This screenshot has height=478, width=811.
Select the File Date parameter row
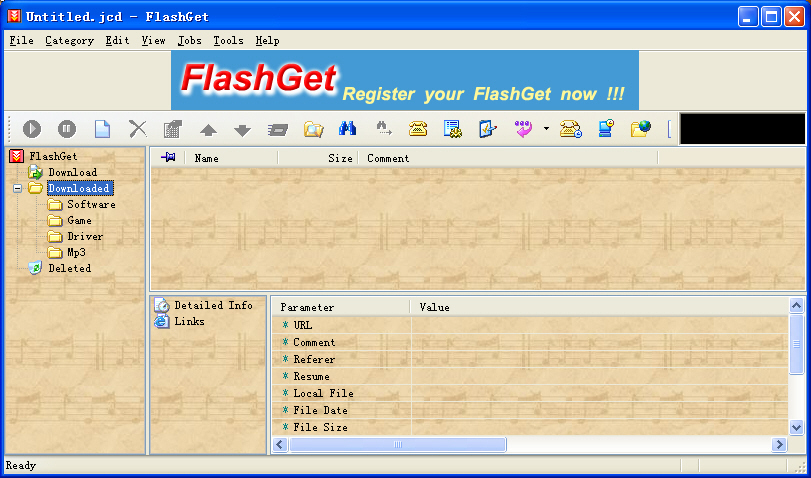531,410
